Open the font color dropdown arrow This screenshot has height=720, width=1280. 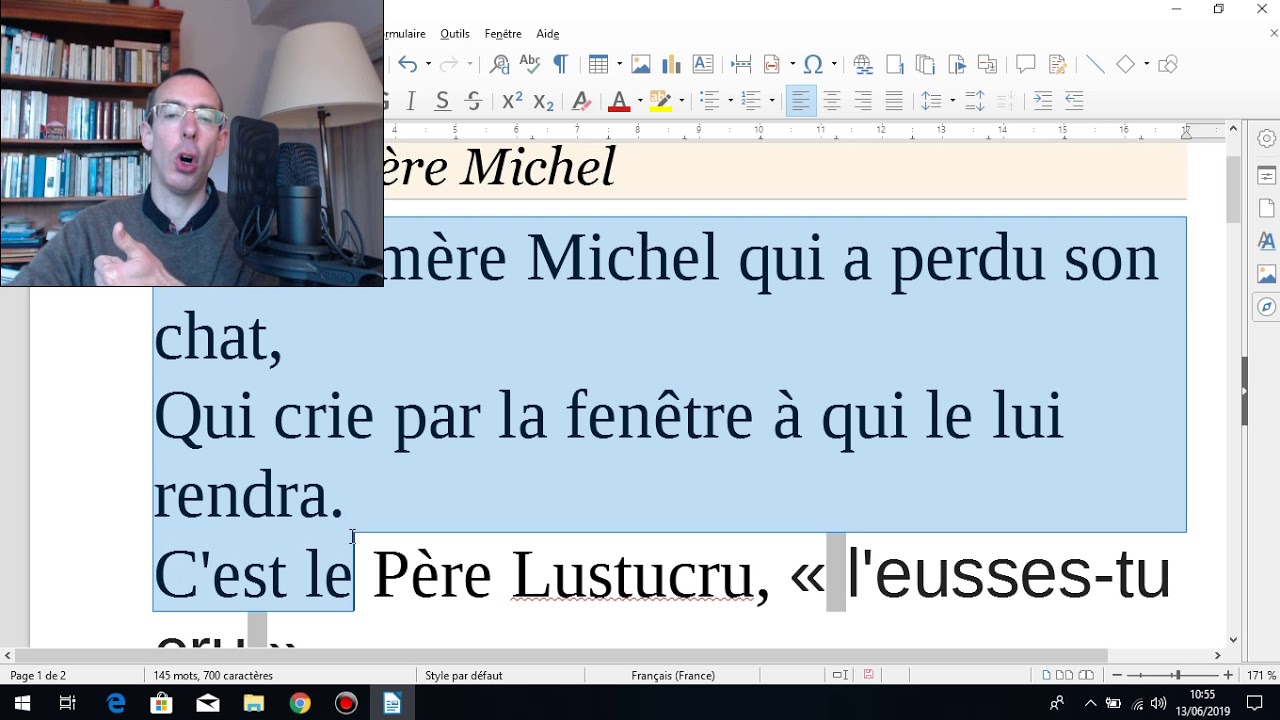(638, 100)
